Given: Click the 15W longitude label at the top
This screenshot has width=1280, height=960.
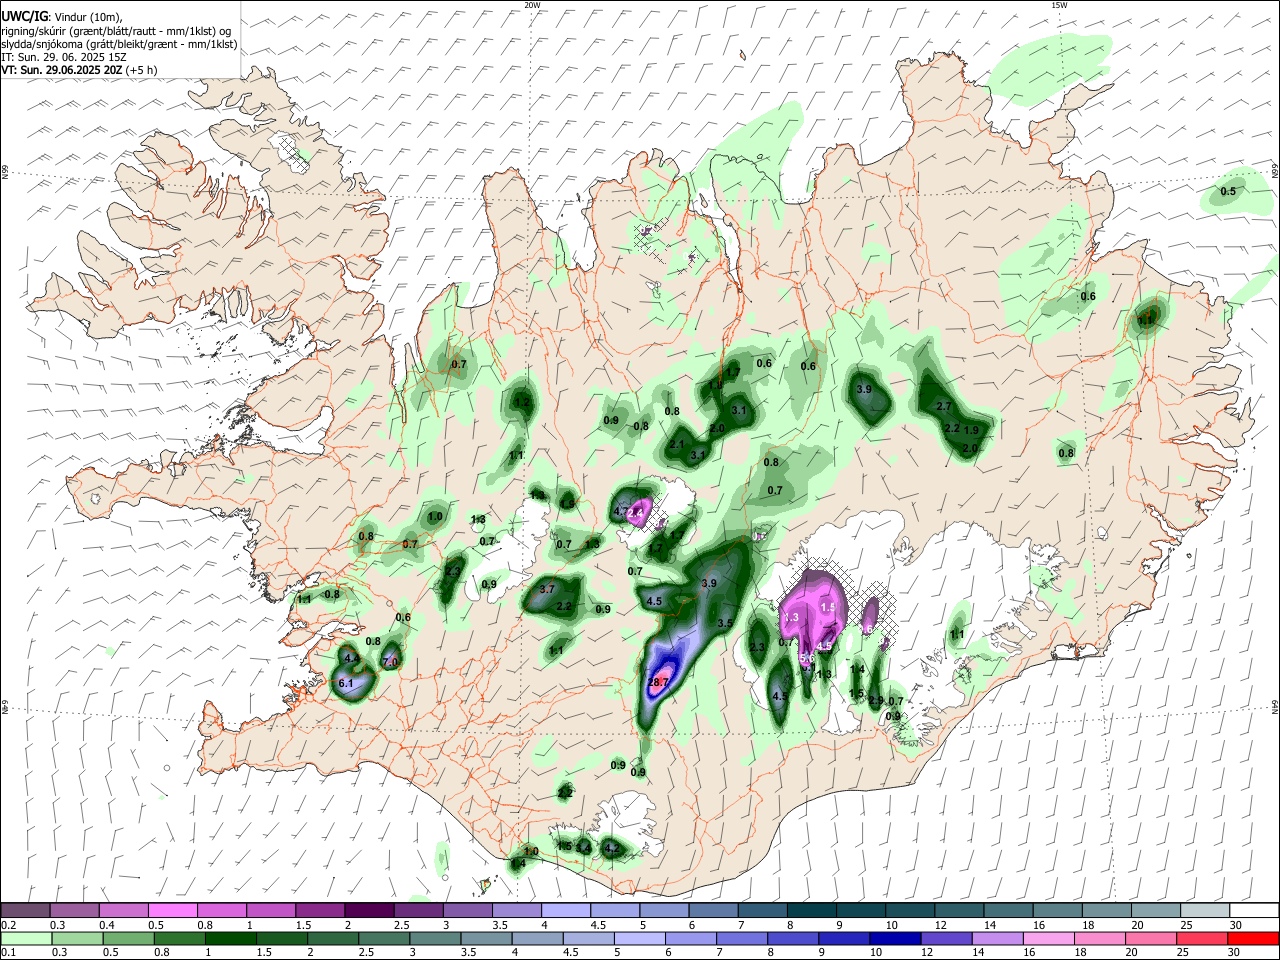Looking at the screenshot, I should pyautogui.click(x=1059, y=5).
